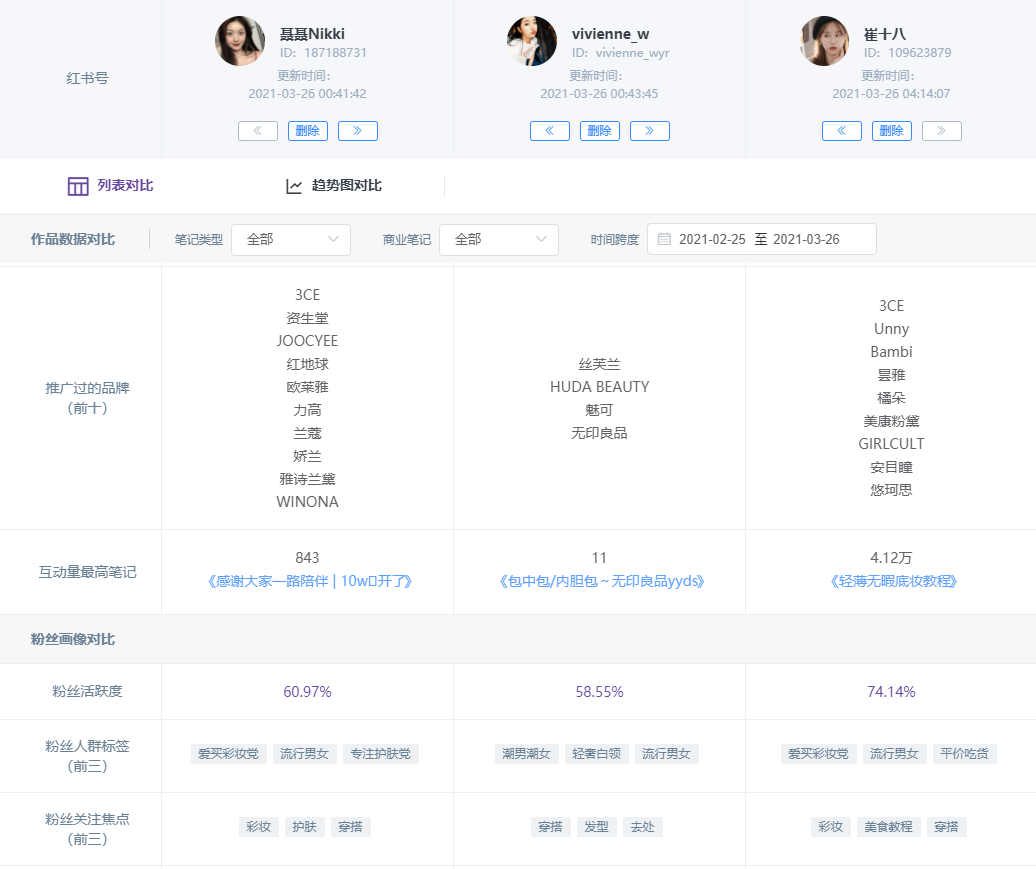
Task: Click 红书号 row label
Action: pyautogui.click(x=87, y=79)
